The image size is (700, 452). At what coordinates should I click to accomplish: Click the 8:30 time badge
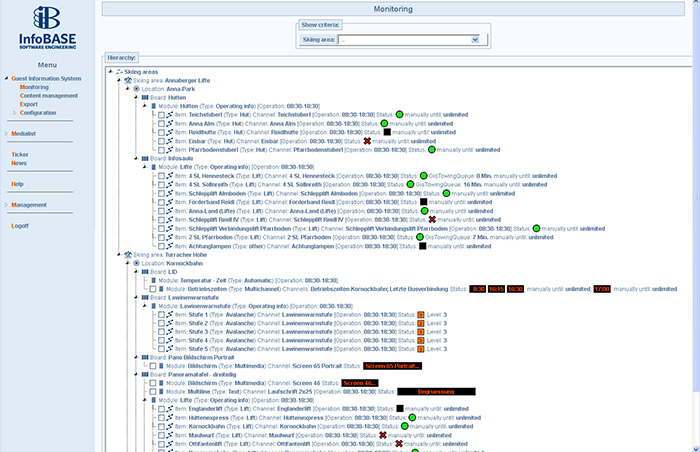click(478, 289)
